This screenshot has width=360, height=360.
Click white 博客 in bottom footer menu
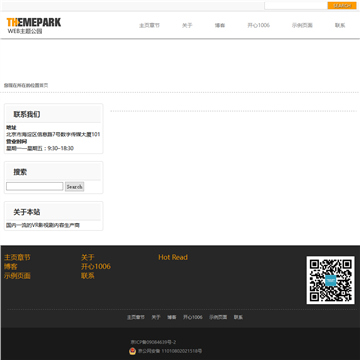click(x=172, y=317)
